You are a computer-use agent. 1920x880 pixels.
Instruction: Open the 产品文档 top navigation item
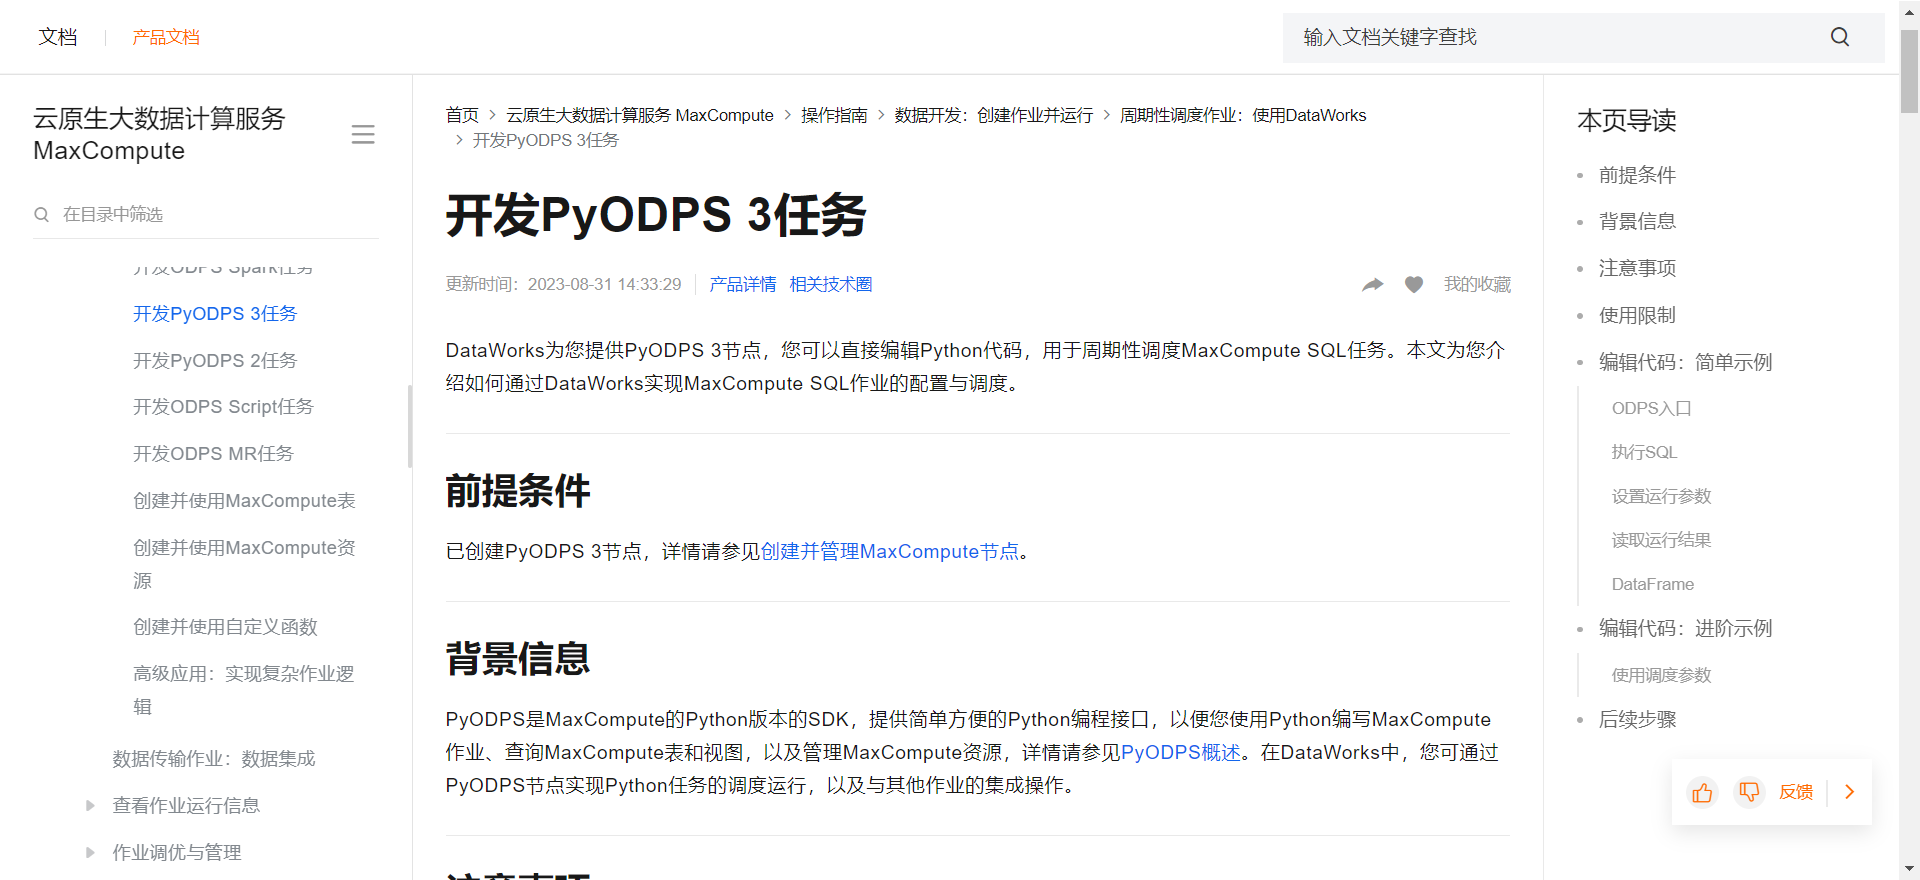tap(166, 37)
